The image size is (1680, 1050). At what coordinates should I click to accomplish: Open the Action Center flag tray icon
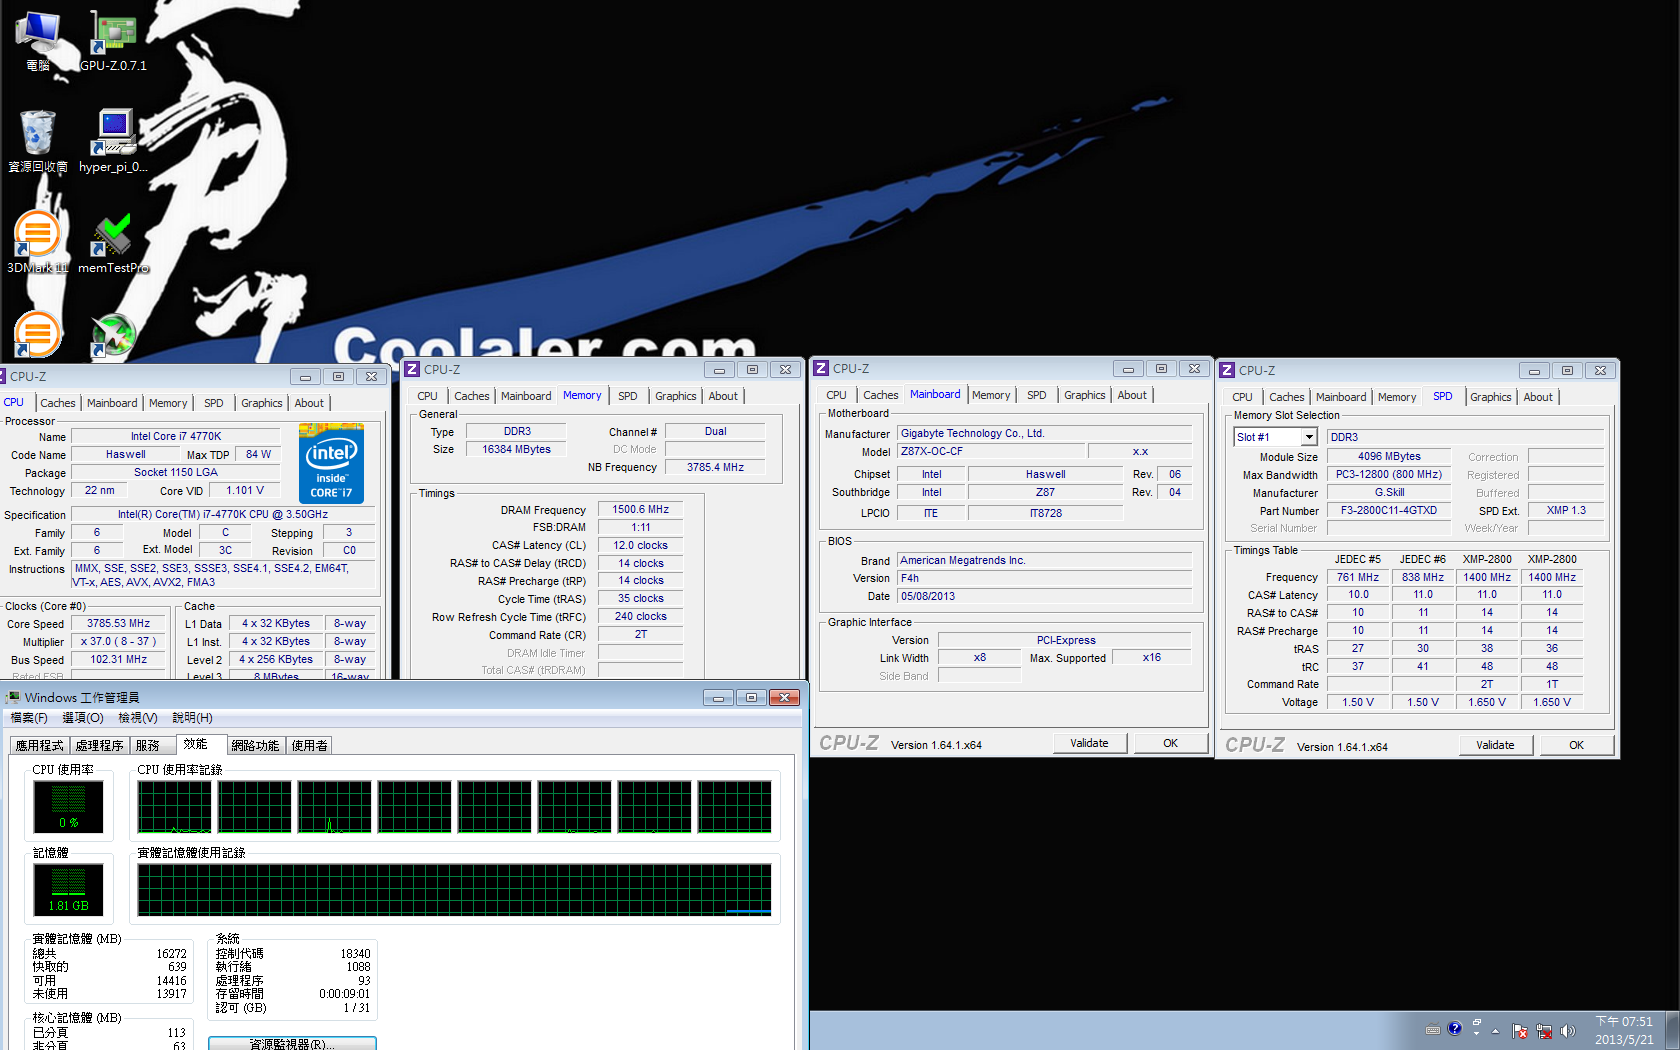(x=1520, y=1031)
